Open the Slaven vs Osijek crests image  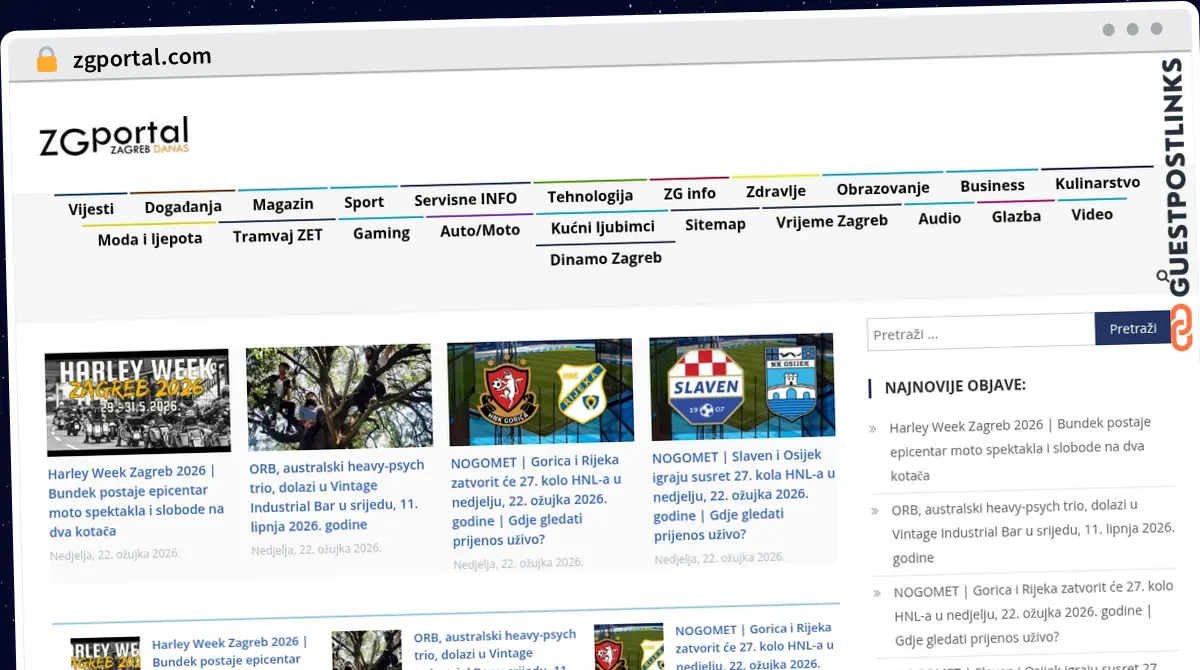(x=742, y=387)
